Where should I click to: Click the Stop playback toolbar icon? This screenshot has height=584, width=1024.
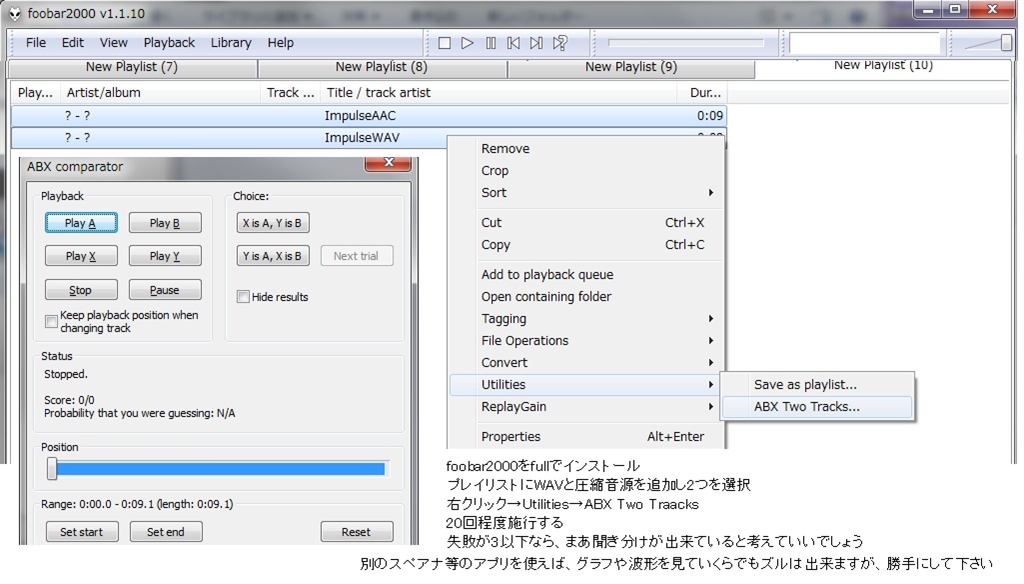click(x=445, y=43)
